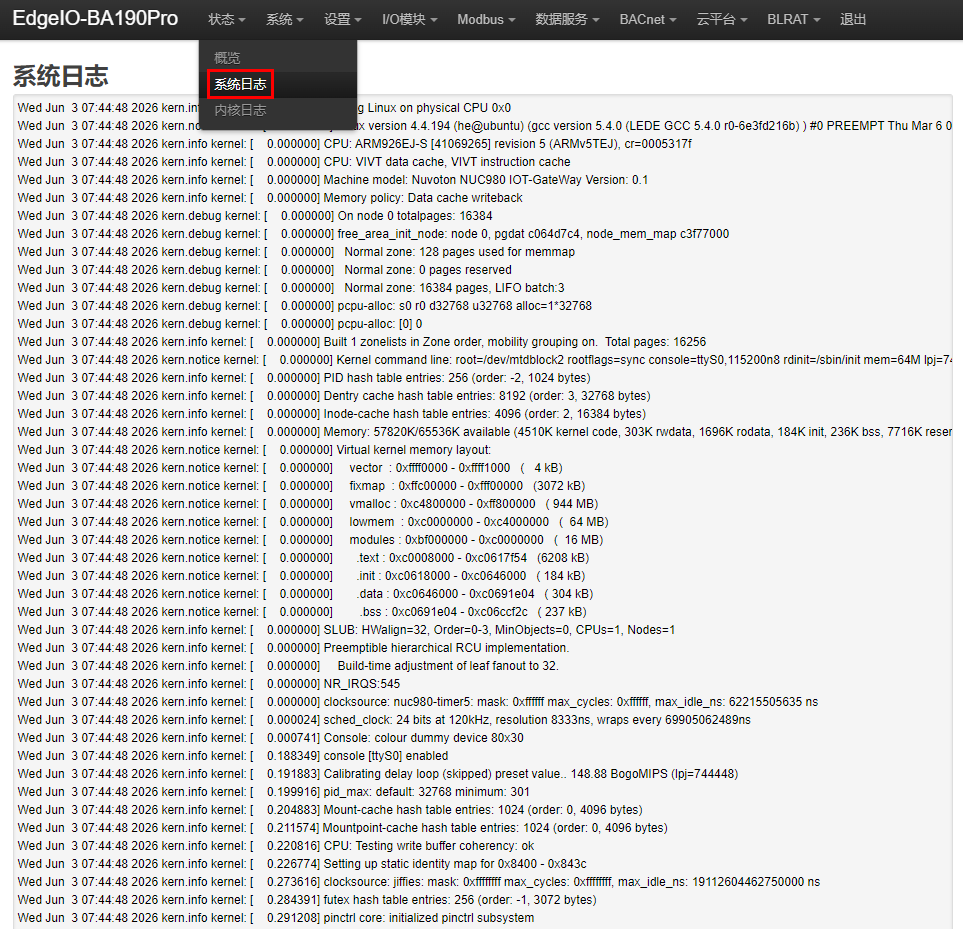
Task: Select the 'Calibrating delay loop (skipped)' line
Action: pos(378,774)
